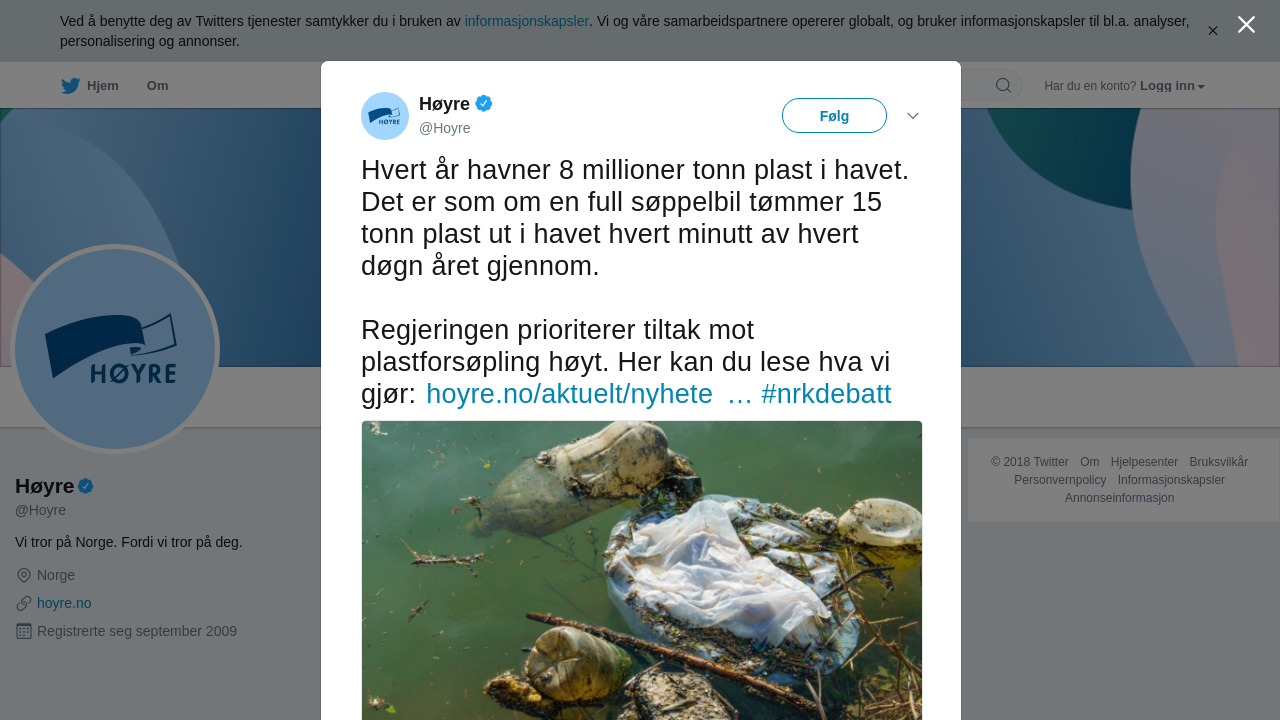The height and width of the screenshot is (720, 1280).
Task: Click the location pin icon beside Norge
Action: point(24,575)
